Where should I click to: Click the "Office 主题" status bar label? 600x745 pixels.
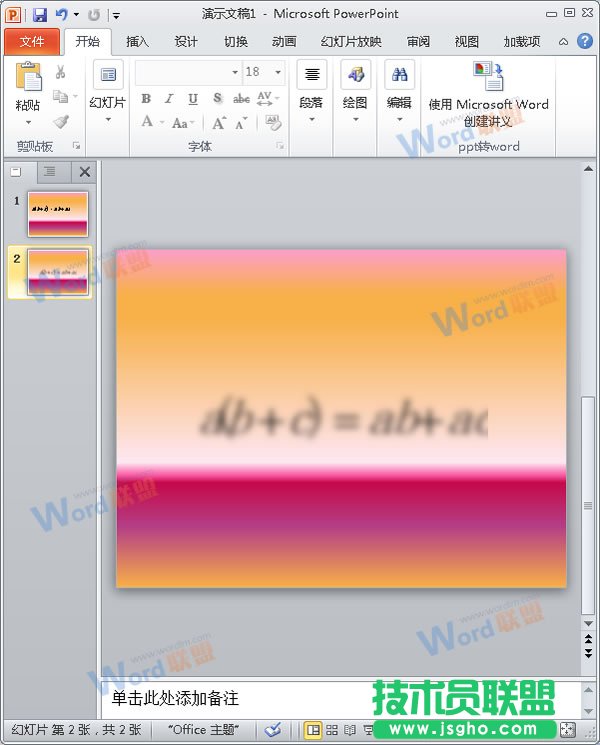tap(203, 730)
